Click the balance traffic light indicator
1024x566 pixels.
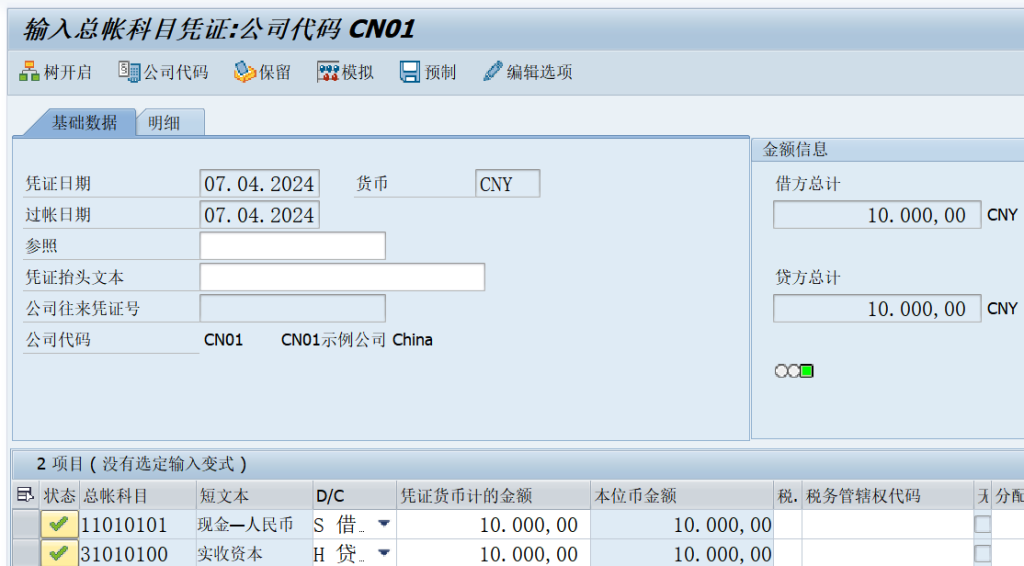(x=793, y=371)
